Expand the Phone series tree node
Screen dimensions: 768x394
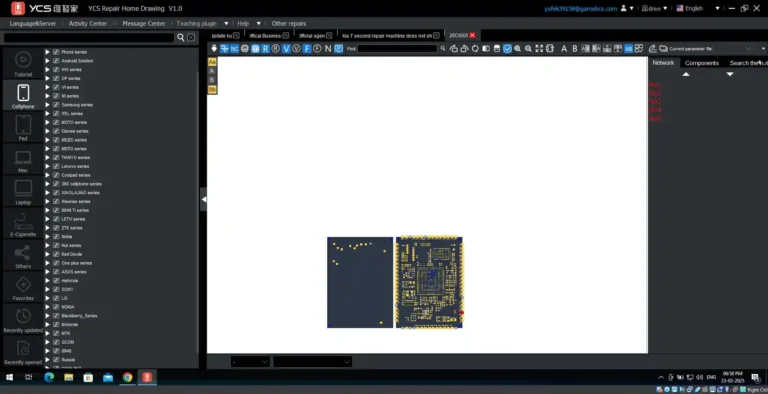48,52
